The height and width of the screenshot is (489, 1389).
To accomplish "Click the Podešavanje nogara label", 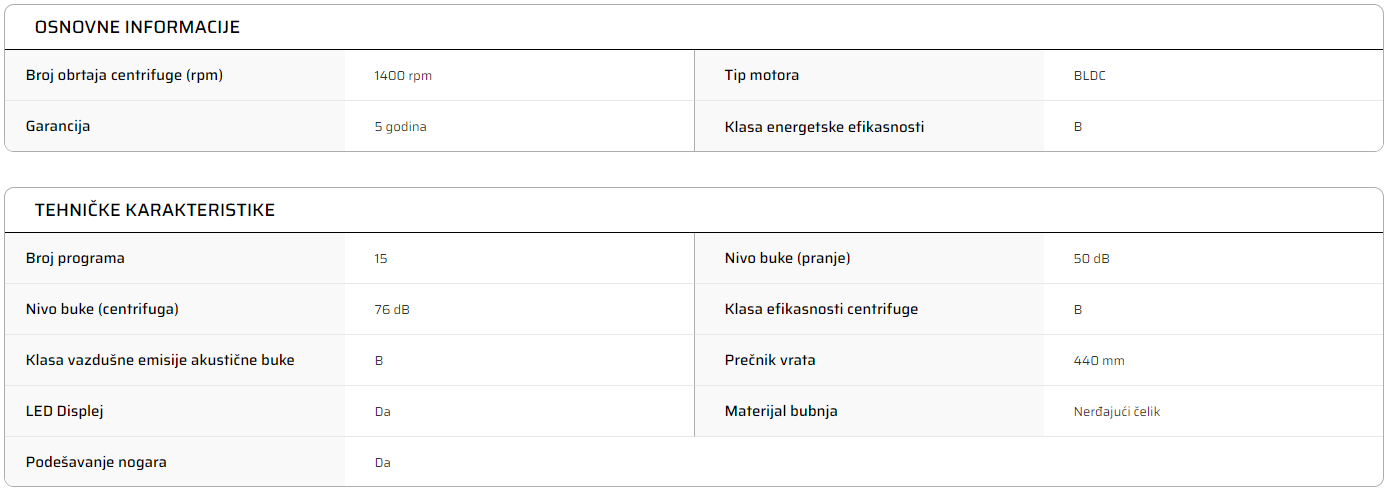I will 96,462.
